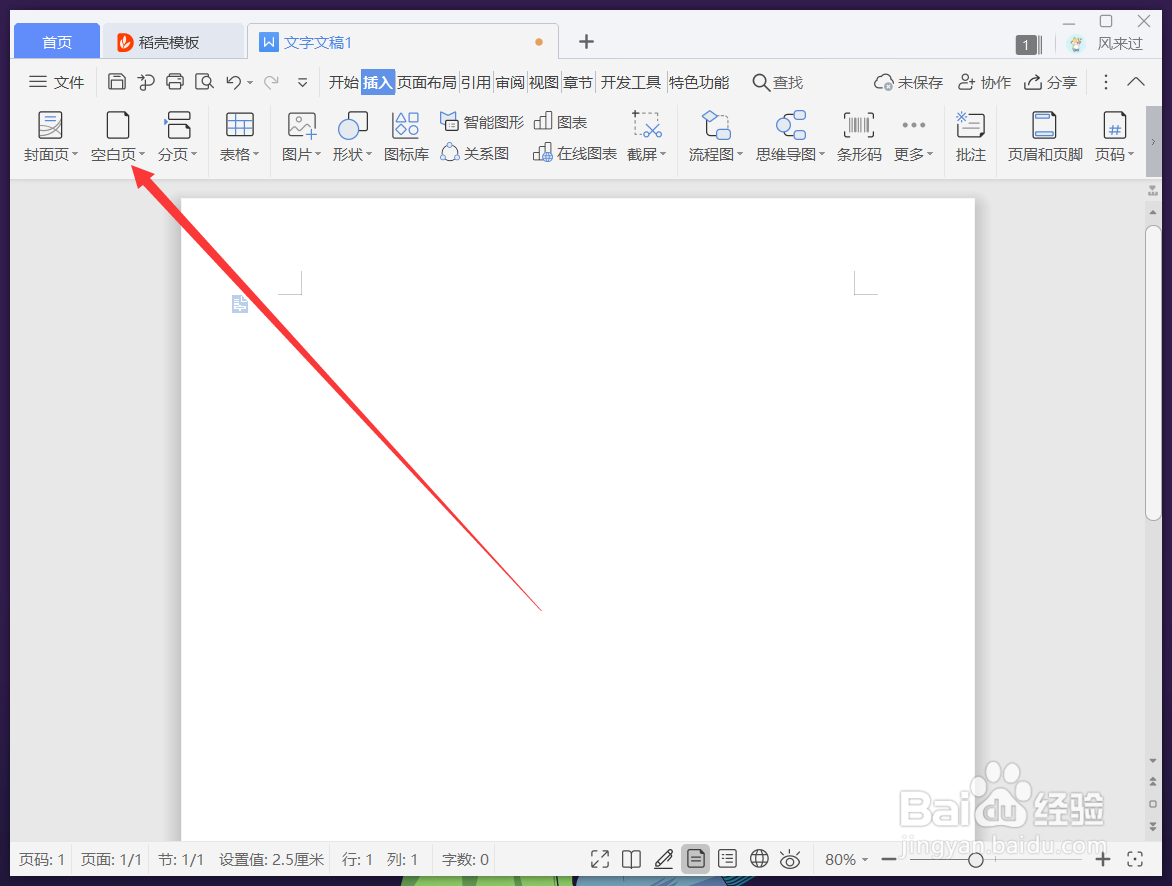Open the File (文件) menu
The height and width of the screenshot is (886, 1172).
[57, 82]
